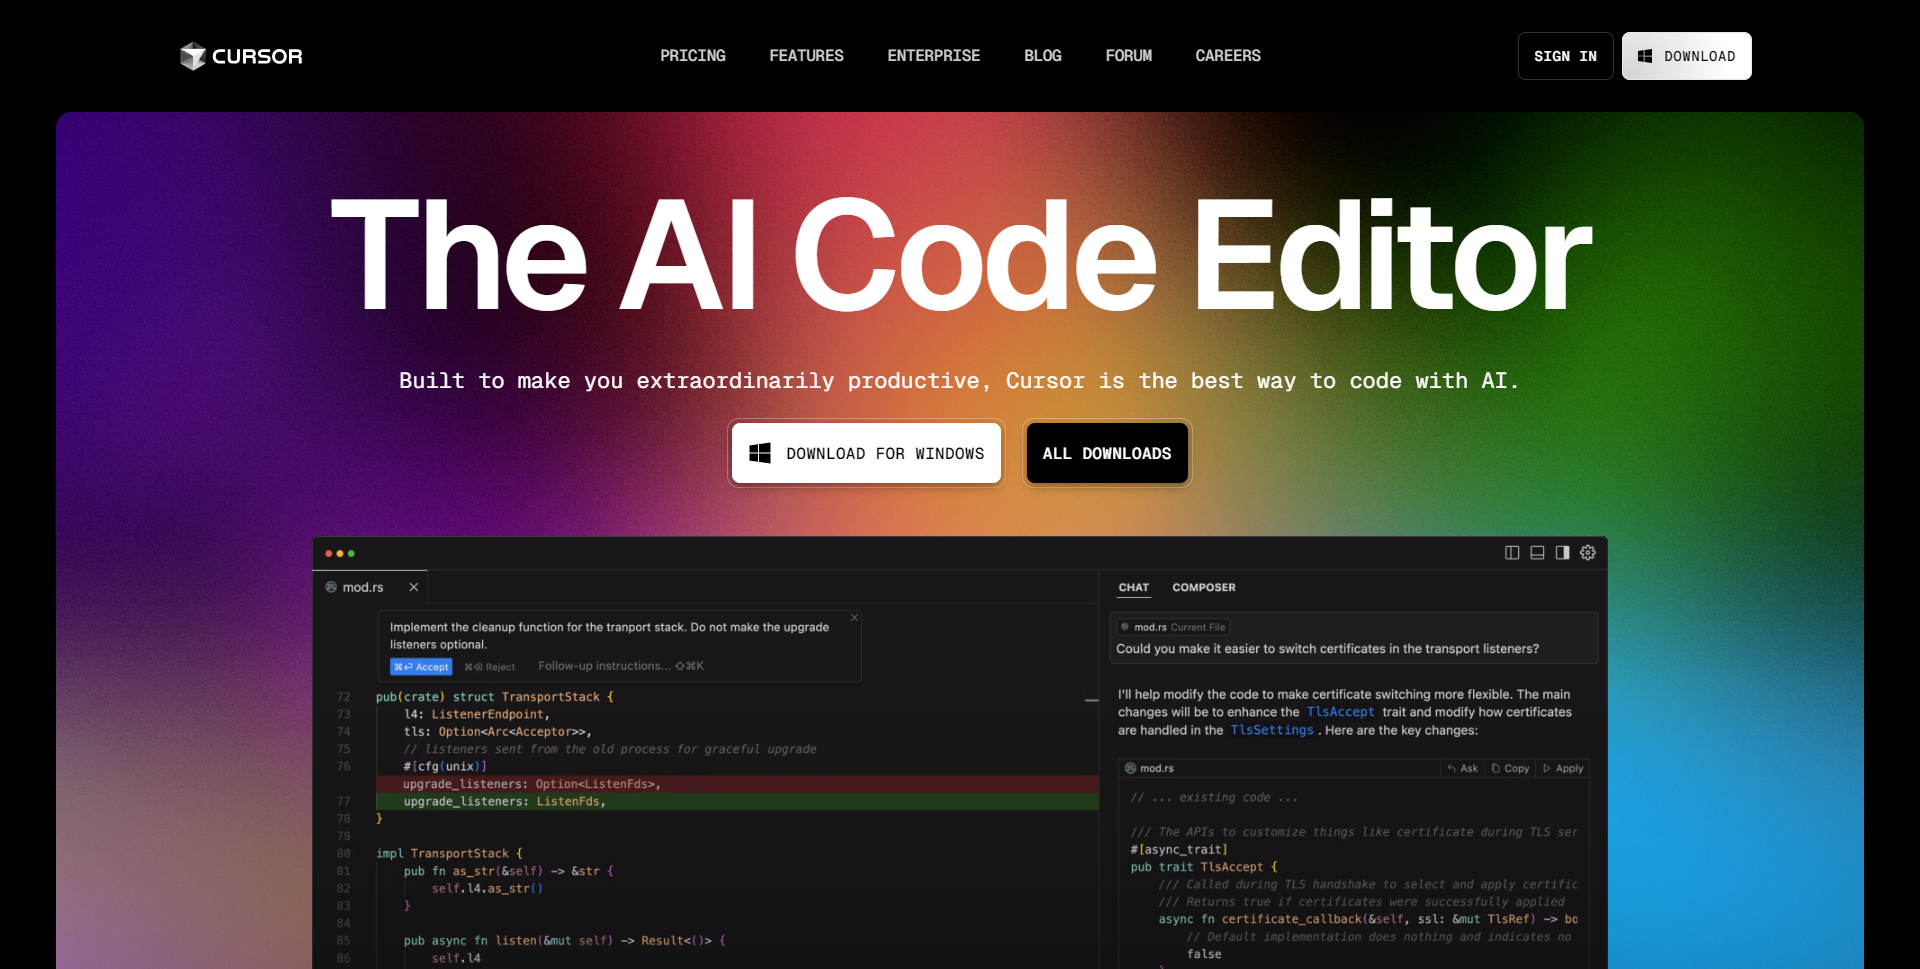Open the Features page

point(806,56)
